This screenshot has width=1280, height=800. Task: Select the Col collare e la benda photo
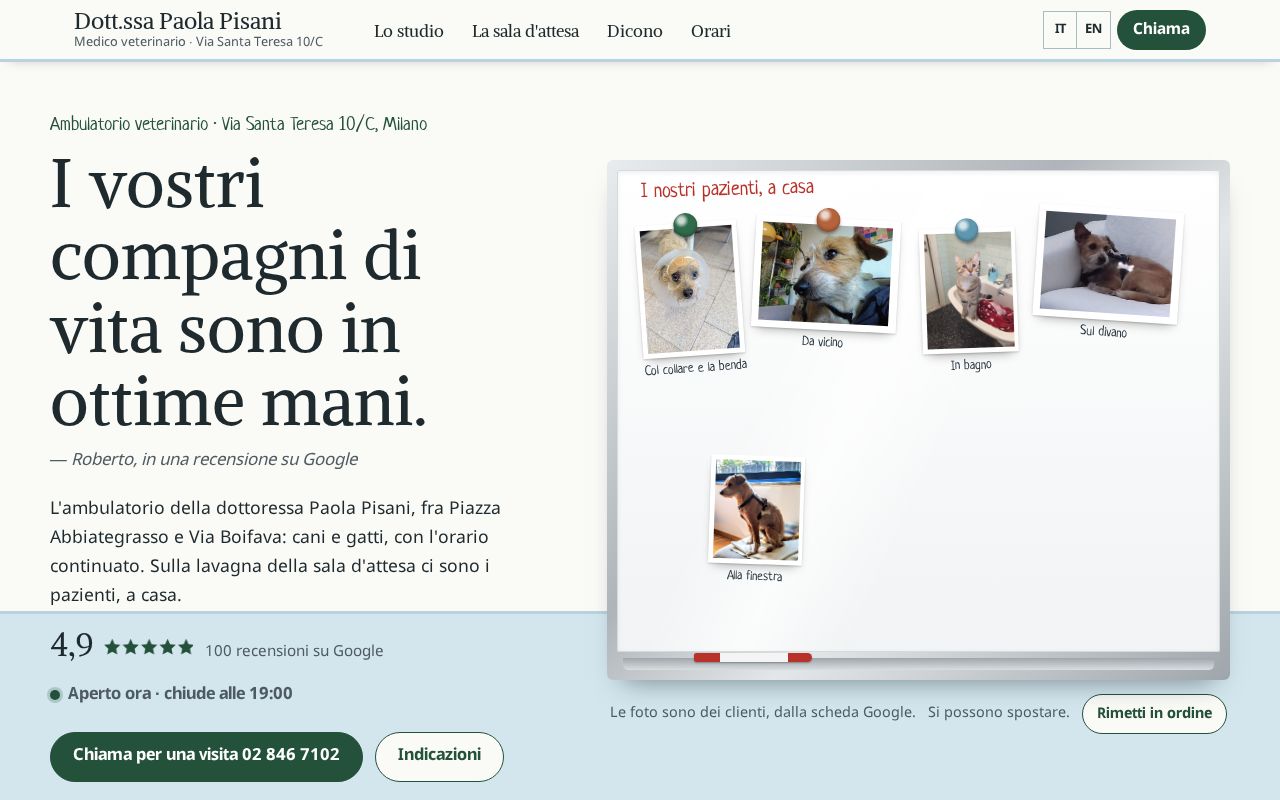coord(689,290)
